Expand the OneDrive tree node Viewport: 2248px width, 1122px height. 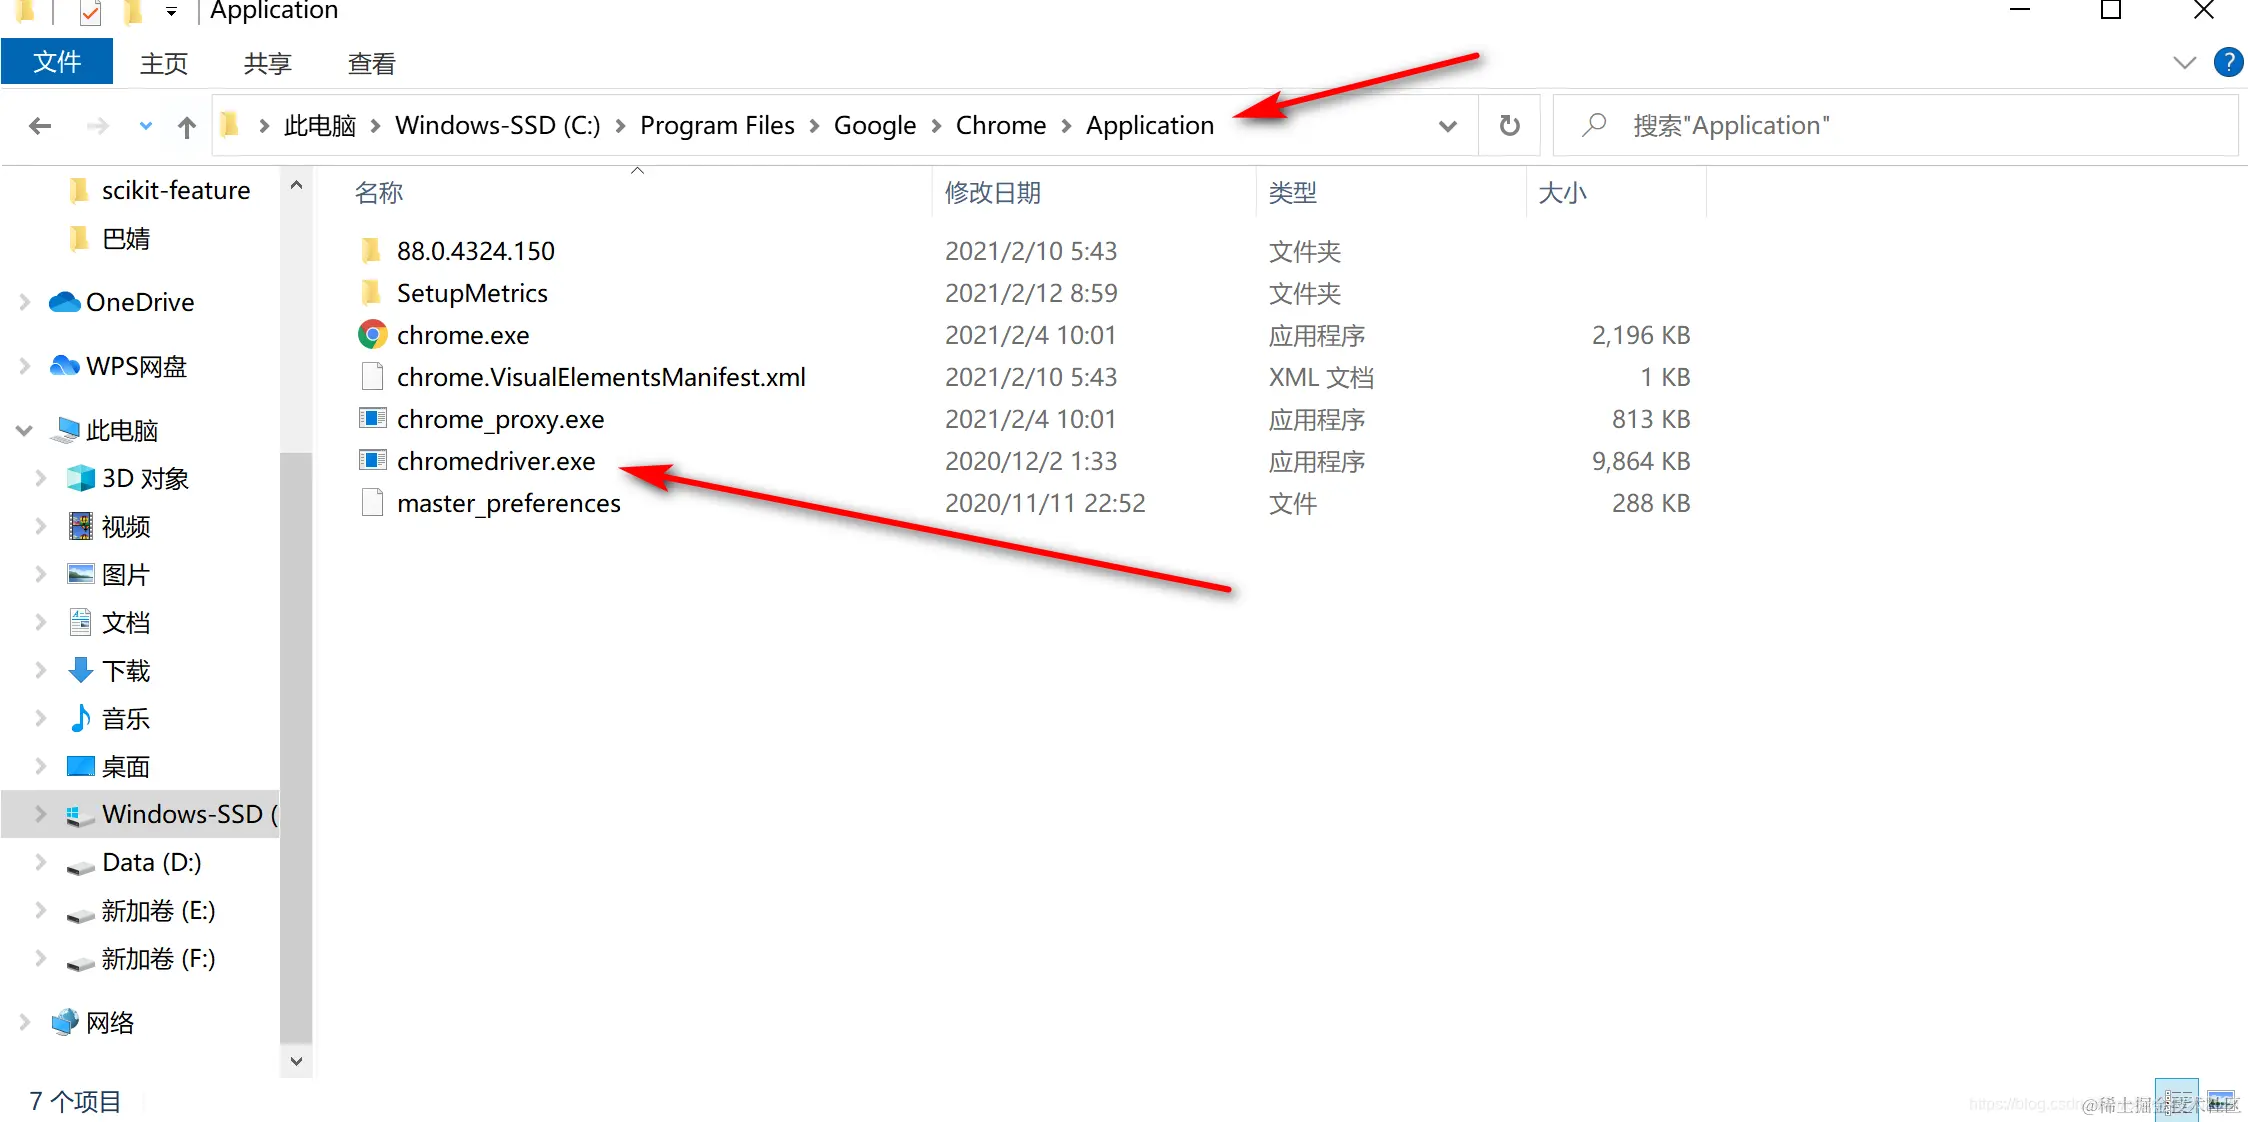(25, 302)
